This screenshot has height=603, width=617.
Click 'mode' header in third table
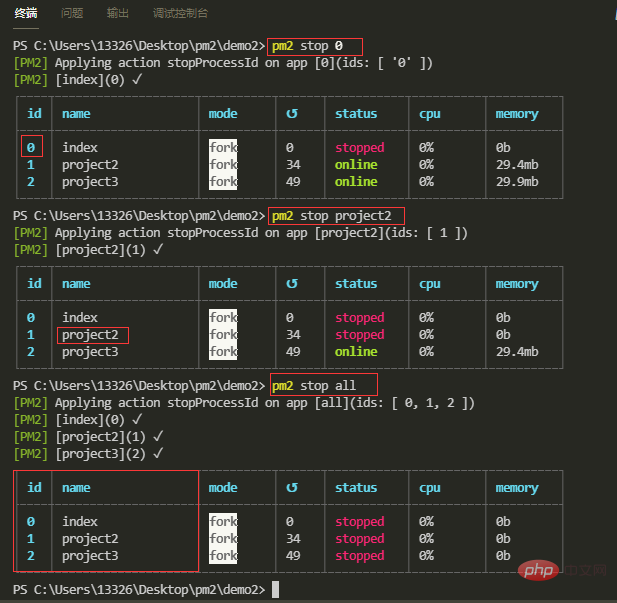click(x=223, y=488)
